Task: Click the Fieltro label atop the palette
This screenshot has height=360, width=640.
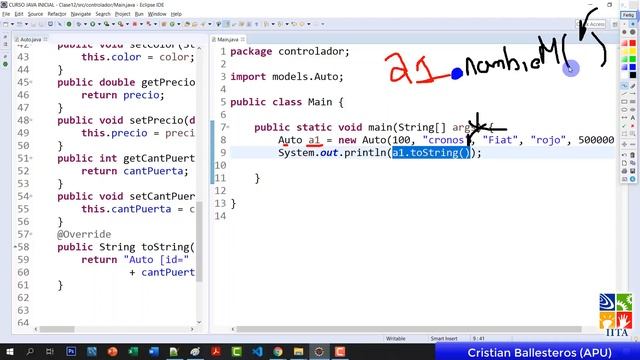Action: tap(628, 15)
